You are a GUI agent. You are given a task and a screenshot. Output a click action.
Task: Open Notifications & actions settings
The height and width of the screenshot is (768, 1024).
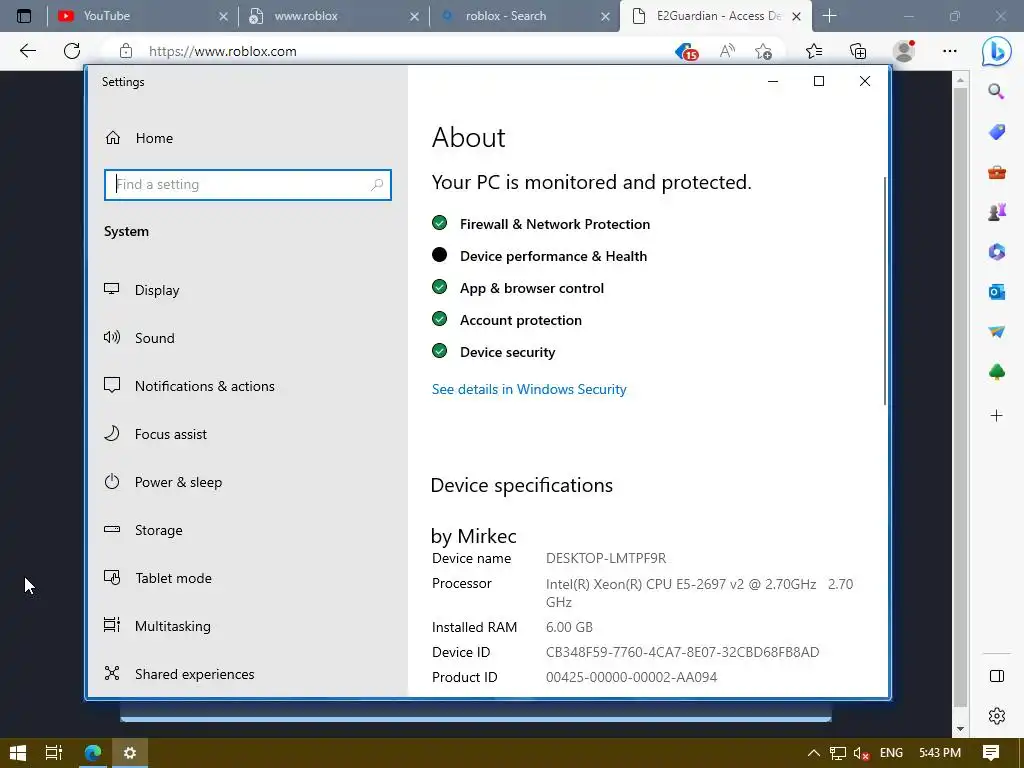(x=189, y=386)
